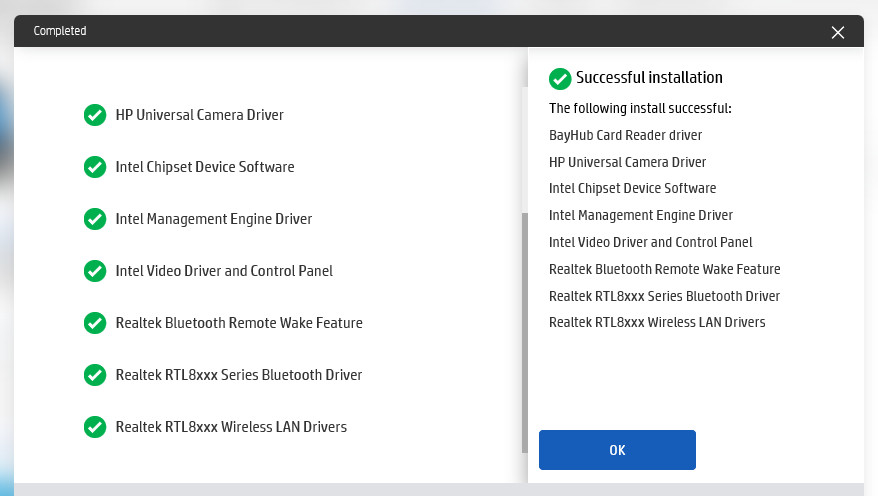Click the OK button
878x496 pixels.
tap(617, 450)
